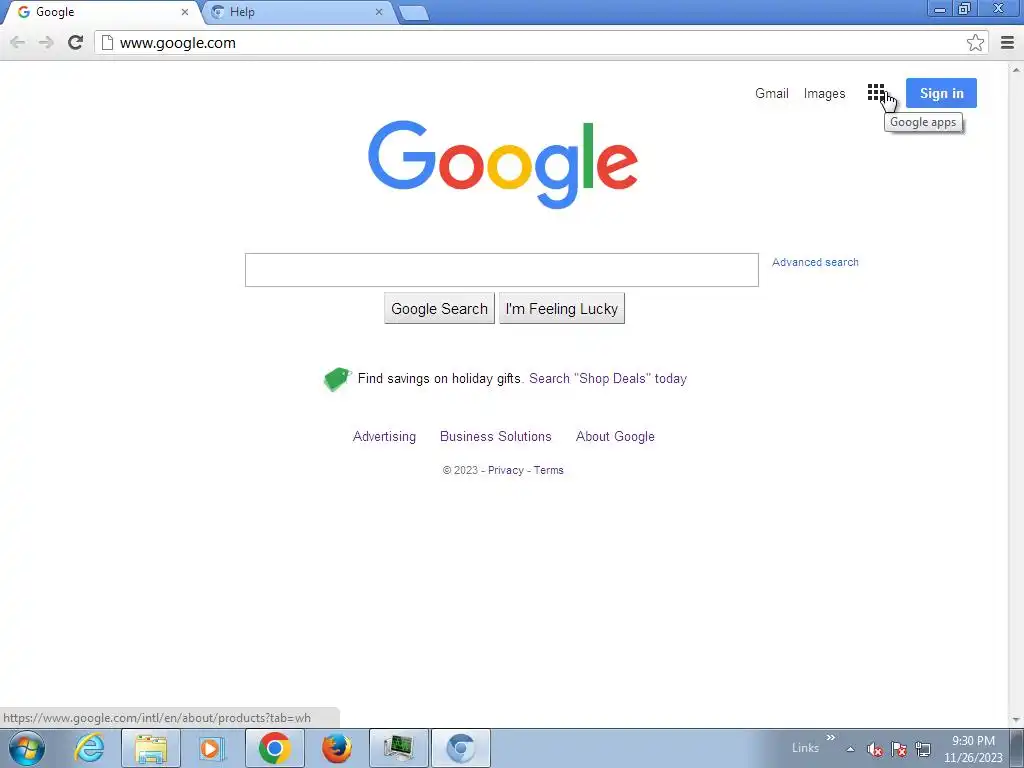
Task: Click the Show desktop strip
Action: pyautogui.click(x=1017, y=748)
